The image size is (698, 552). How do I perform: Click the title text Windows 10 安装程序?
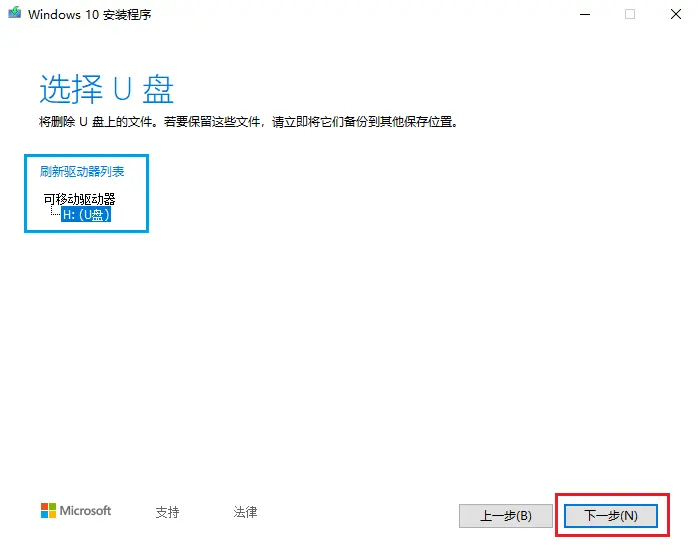(90, 15)
